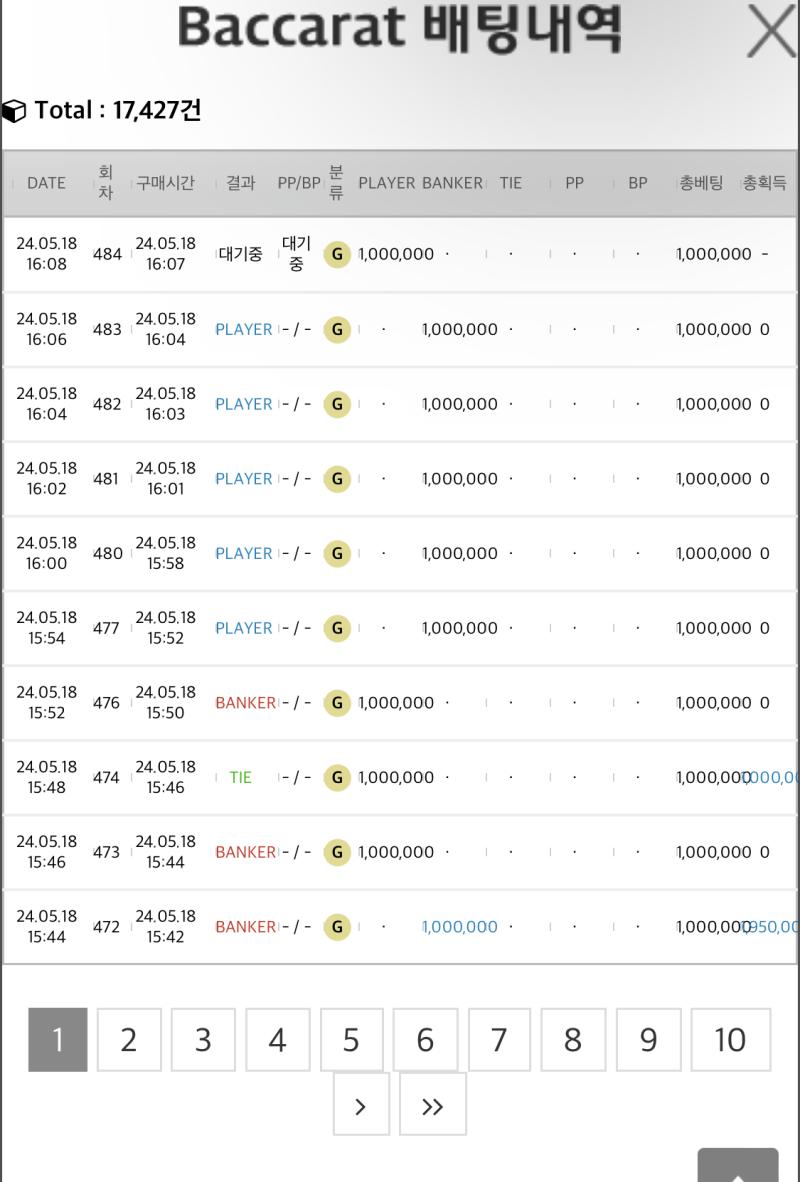800x1182 pixels.
Task: Select page 1 in pagination
Action: 58,1040
